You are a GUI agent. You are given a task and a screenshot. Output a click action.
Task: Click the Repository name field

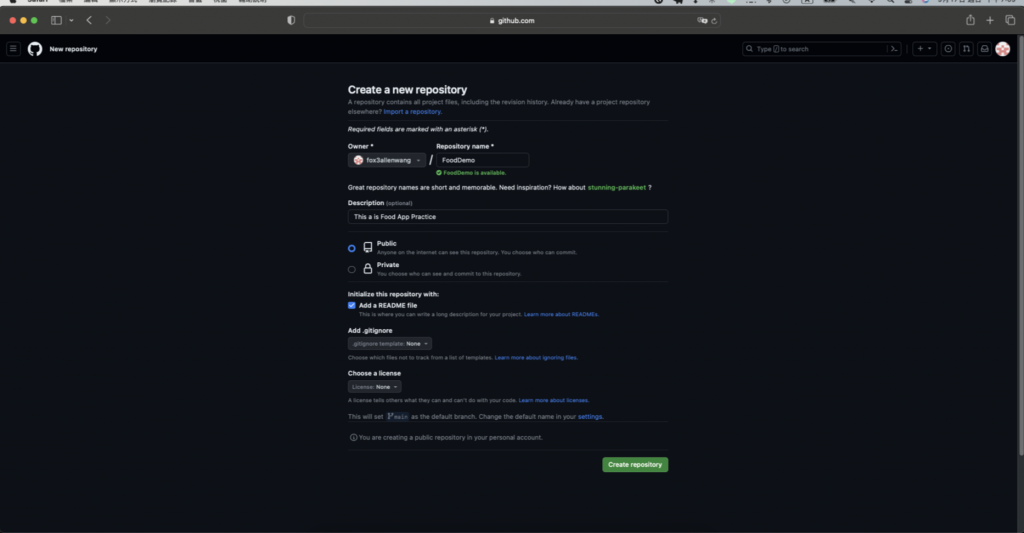(483, 160)
